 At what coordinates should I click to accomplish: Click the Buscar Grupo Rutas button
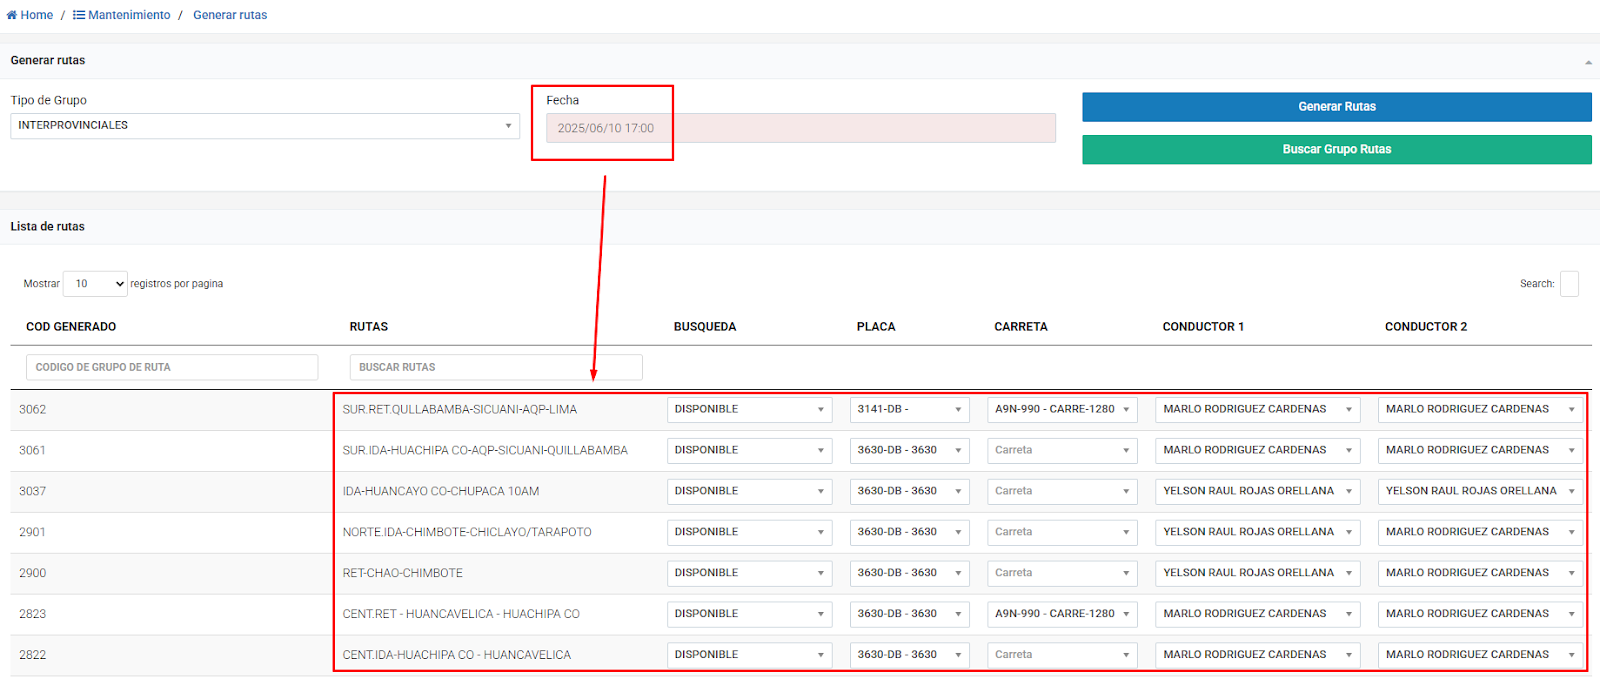click(x=1336, y=150)
